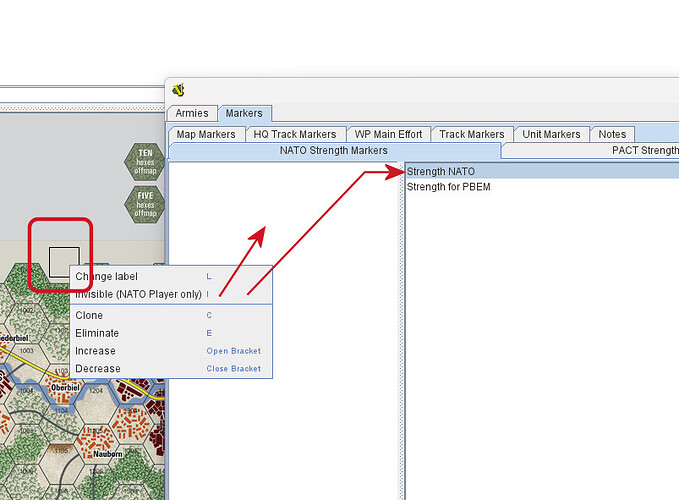The image size is (679, 500).
Task: Choose Change label from context menu
Action: 107,276
